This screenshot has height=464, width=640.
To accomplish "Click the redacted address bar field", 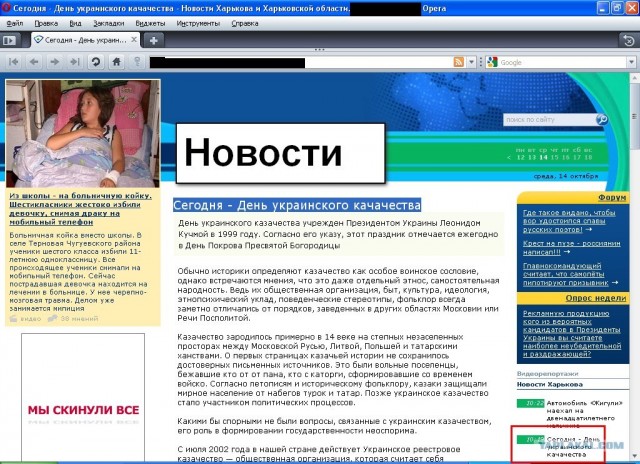I will 300,62.
